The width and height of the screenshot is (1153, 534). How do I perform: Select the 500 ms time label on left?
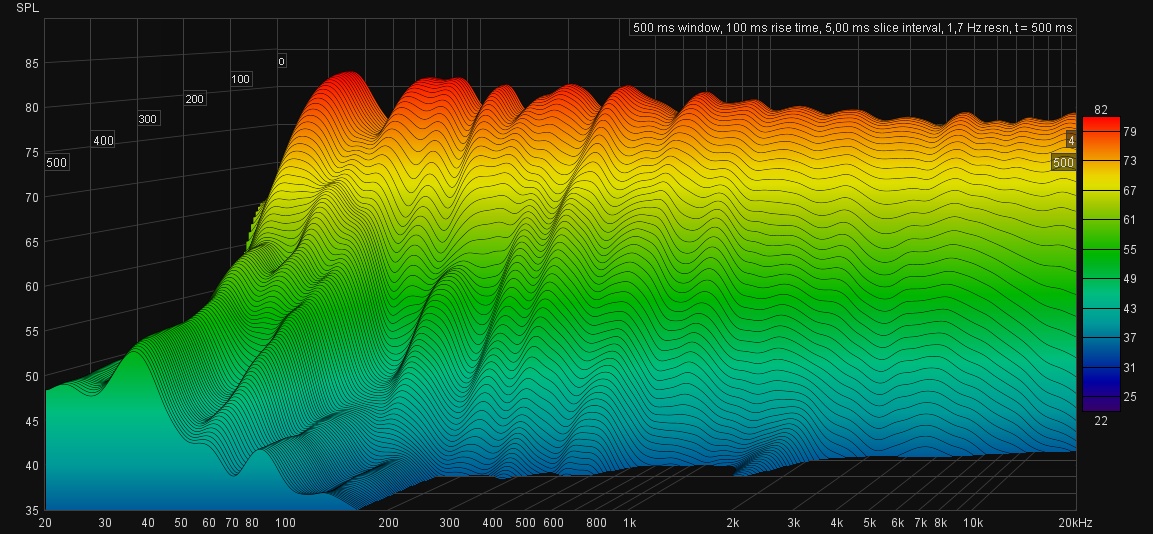56,163
